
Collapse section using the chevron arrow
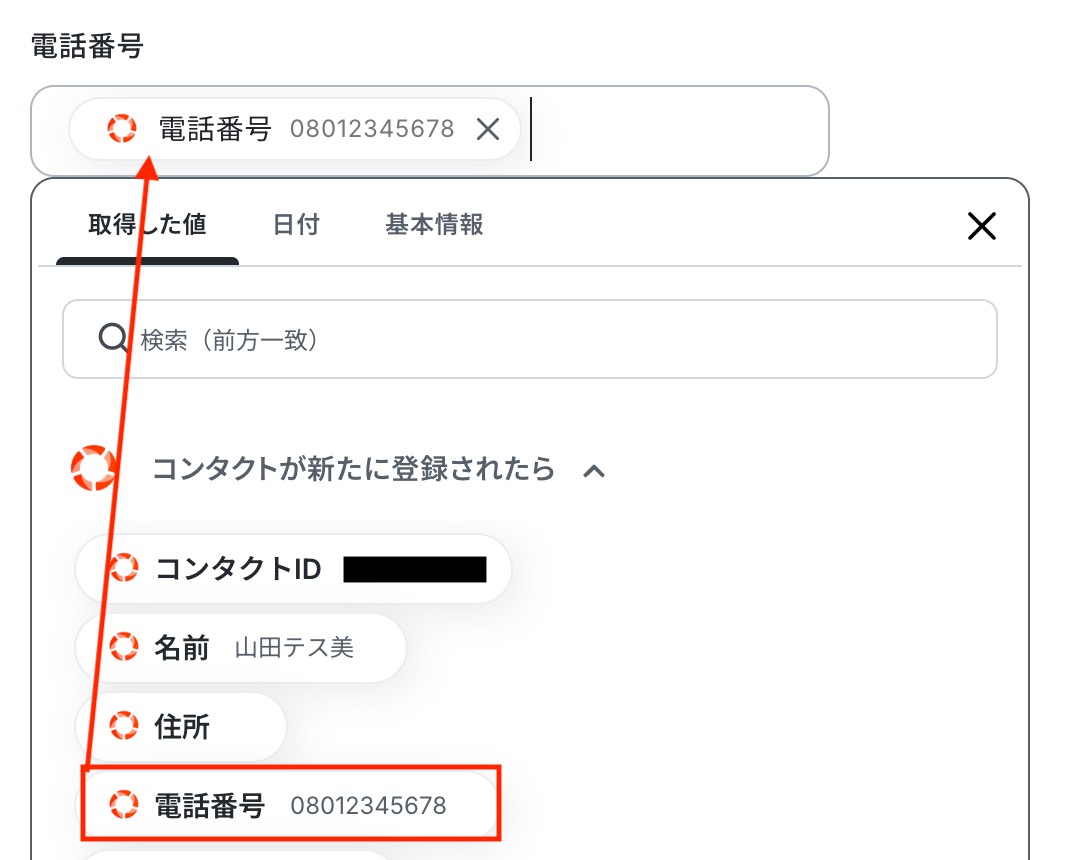[594, 470]
